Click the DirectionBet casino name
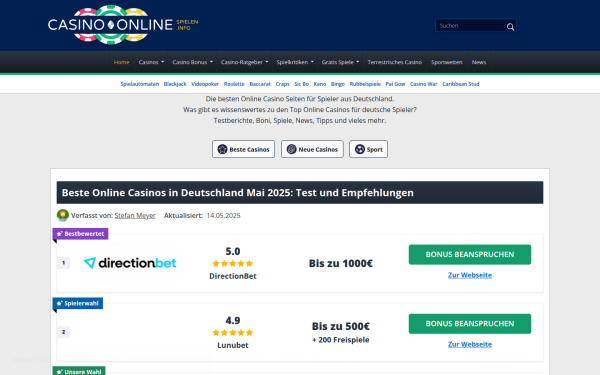The image size is (600, 375). coord(233,276)
